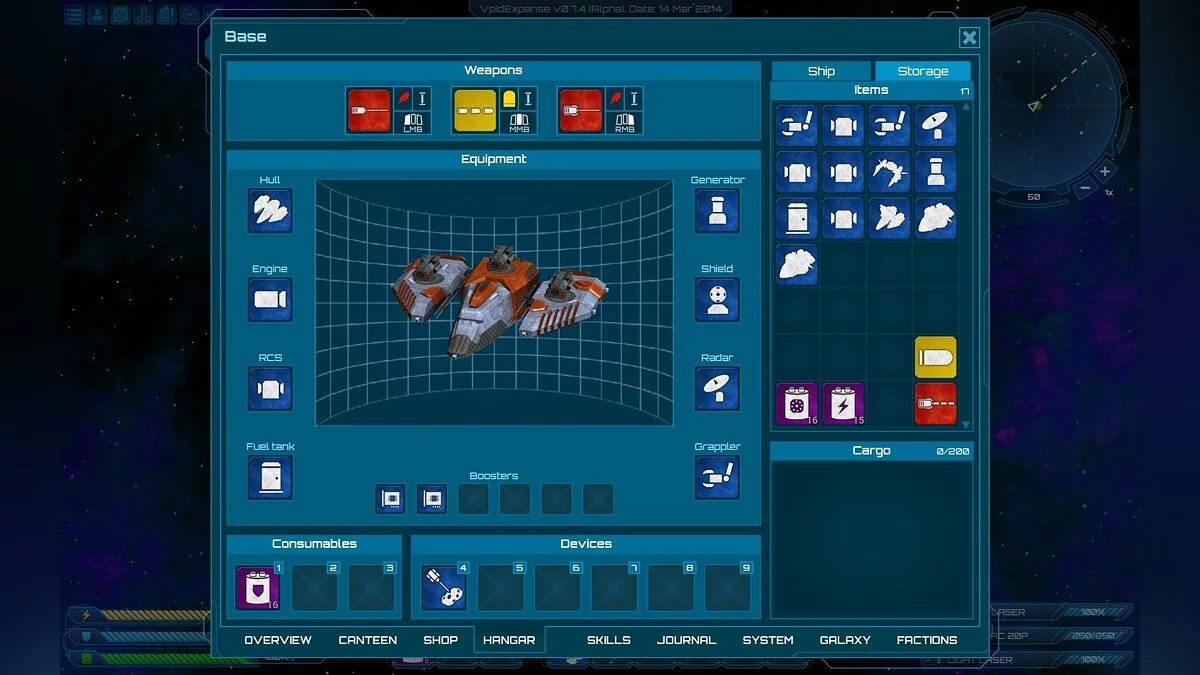Open the Shop section
This screenshot has width=1200, height=675.
click(x=440, y=640)
